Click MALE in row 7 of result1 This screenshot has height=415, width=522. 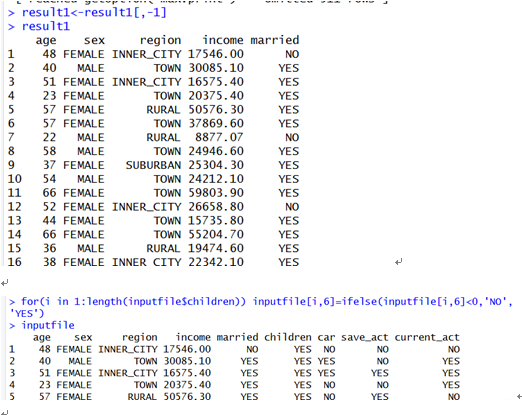point(91,137)
